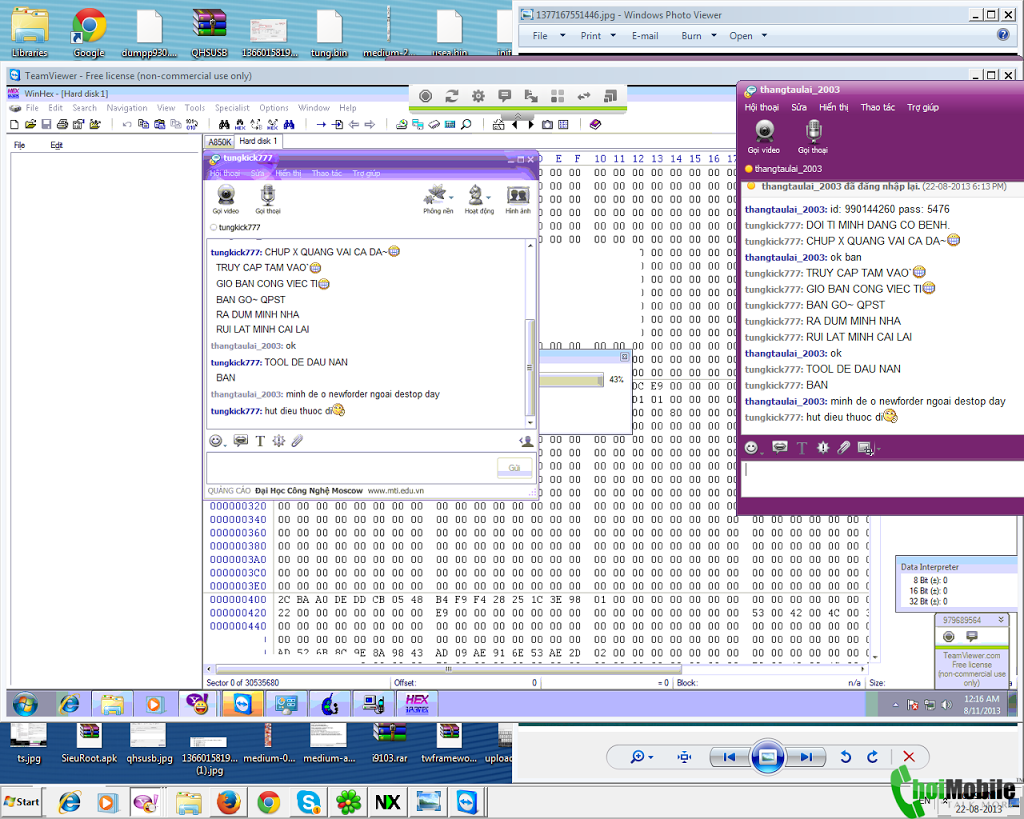Click the 43% progress bar

[570, 379]
